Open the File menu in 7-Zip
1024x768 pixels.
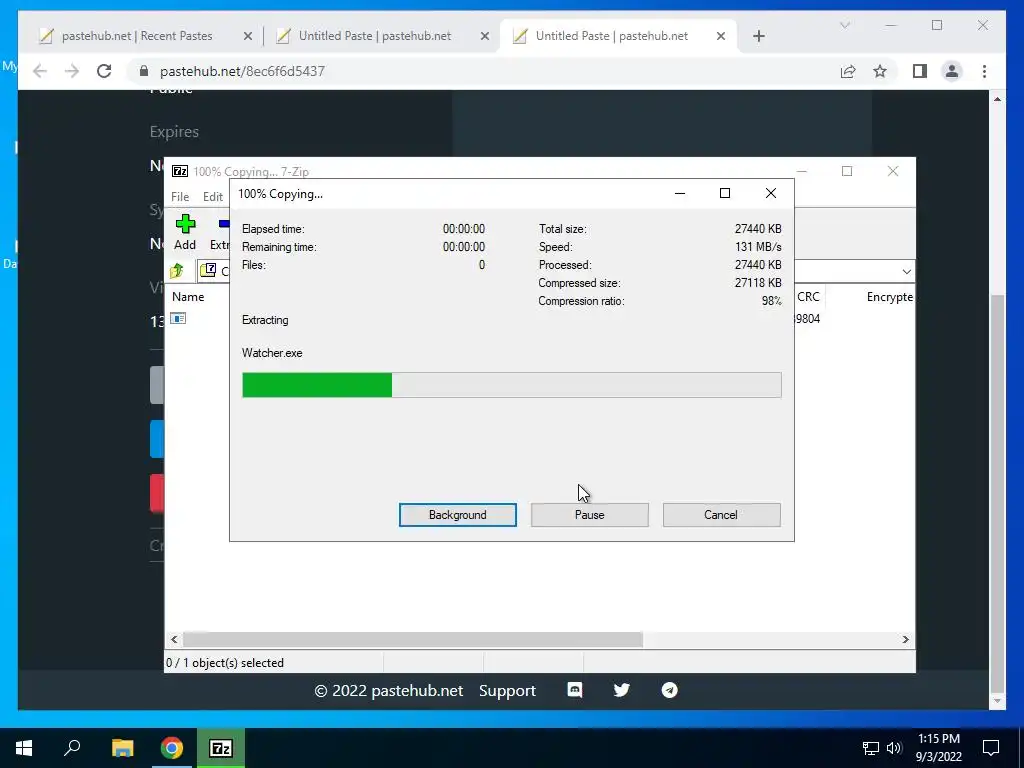180,197
